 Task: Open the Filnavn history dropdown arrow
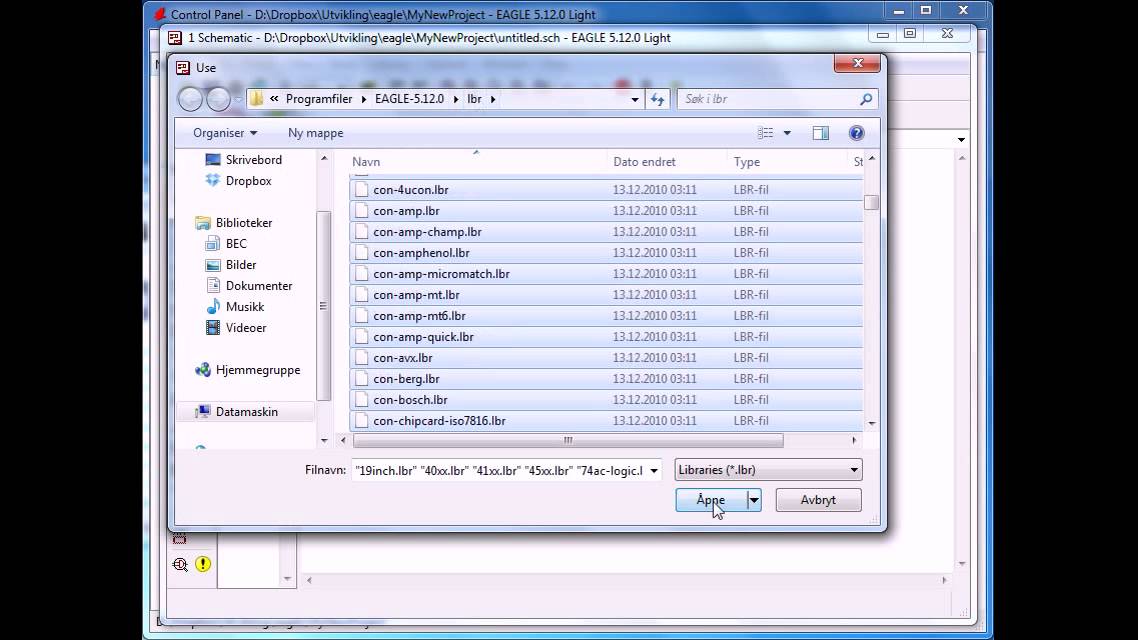pyautogui.click(x=654, y=471)
